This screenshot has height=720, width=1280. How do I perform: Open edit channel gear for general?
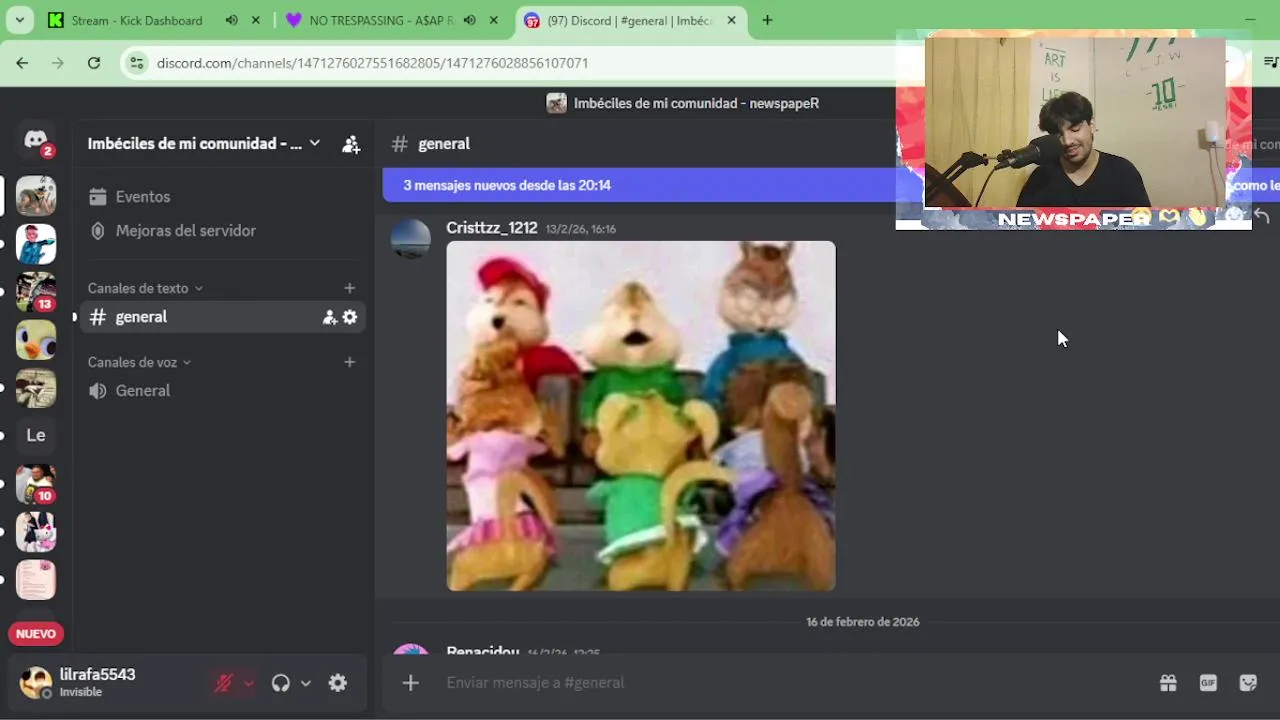pyautogui.click(x=350, y=317)
